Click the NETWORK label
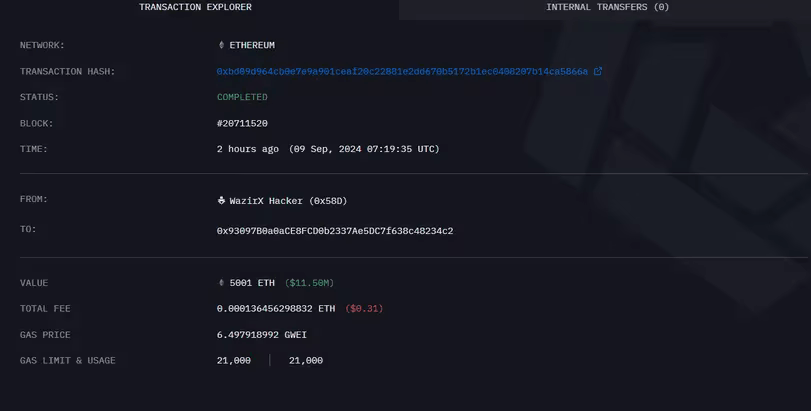 coord(42,45)
